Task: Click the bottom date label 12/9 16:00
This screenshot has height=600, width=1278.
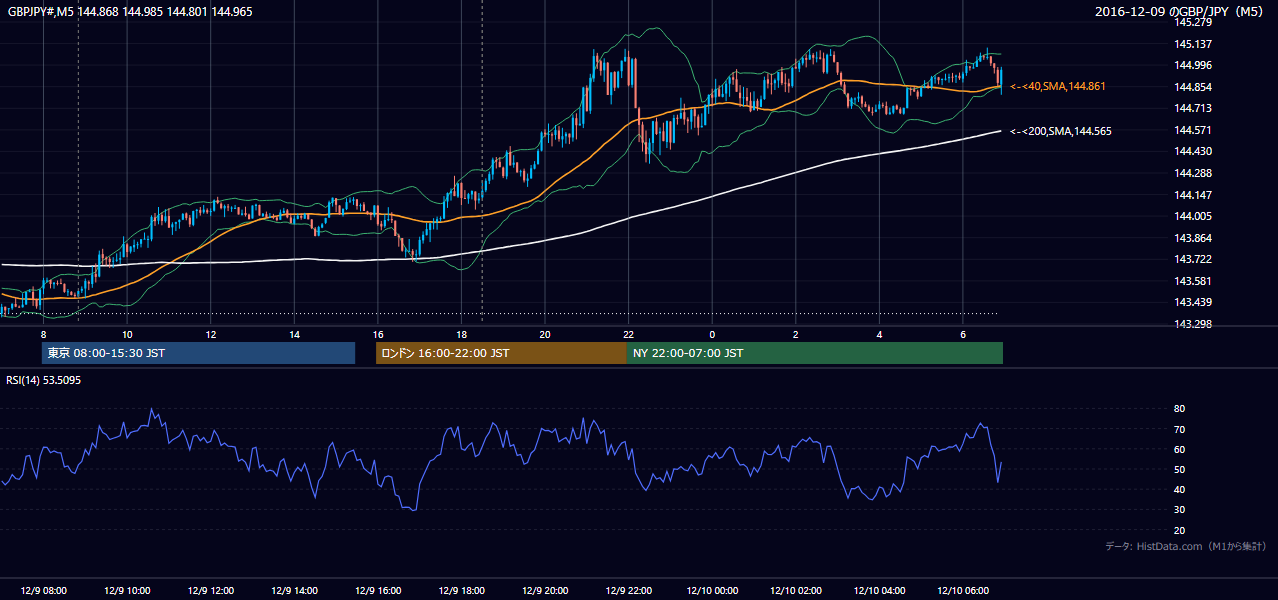Action: [377, 591]
